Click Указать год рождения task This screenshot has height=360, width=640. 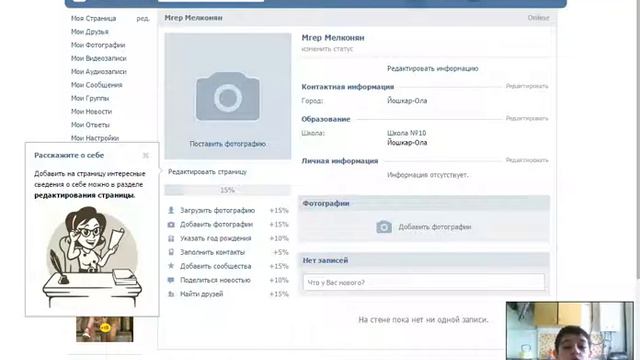click(216, 238)
